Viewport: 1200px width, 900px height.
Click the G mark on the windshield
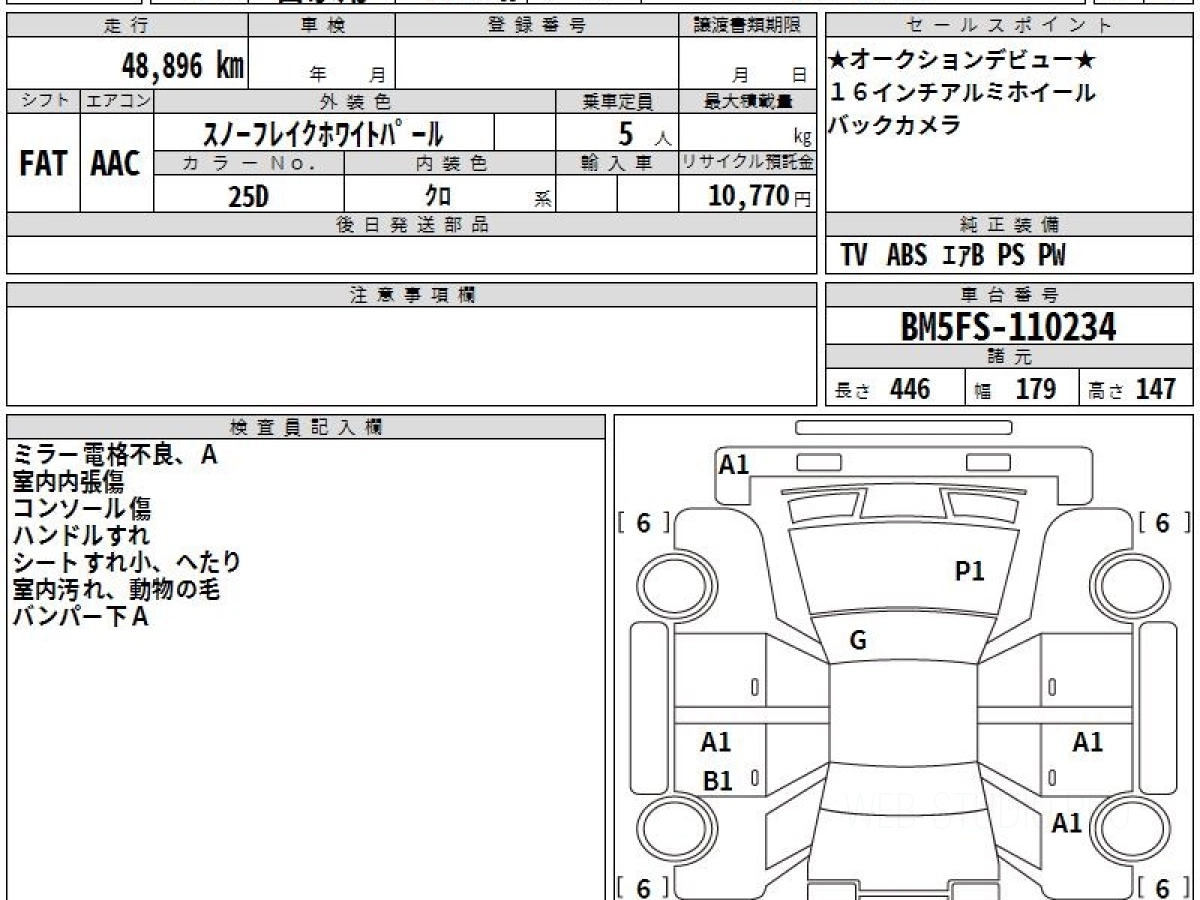(857, 642)
